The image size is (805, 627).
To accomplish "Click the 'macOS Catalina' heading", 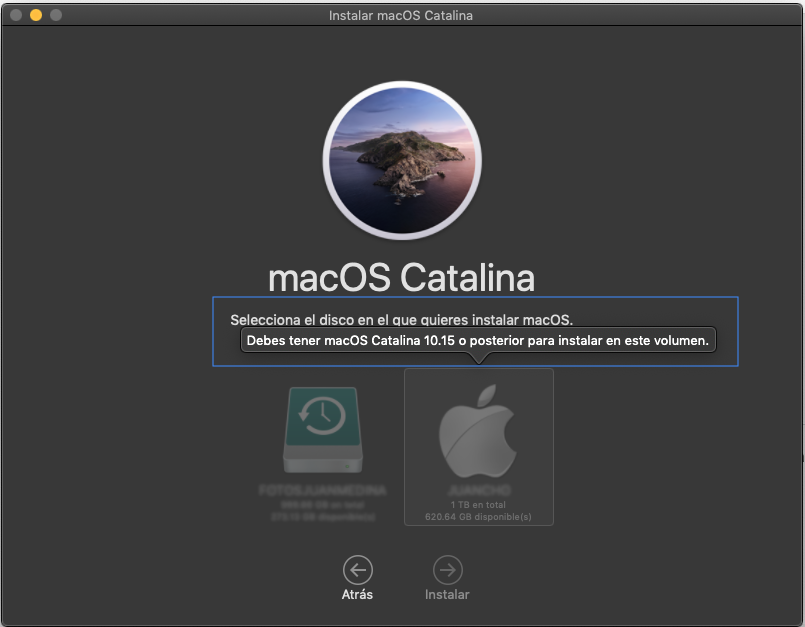I will (x=401, y=278).
